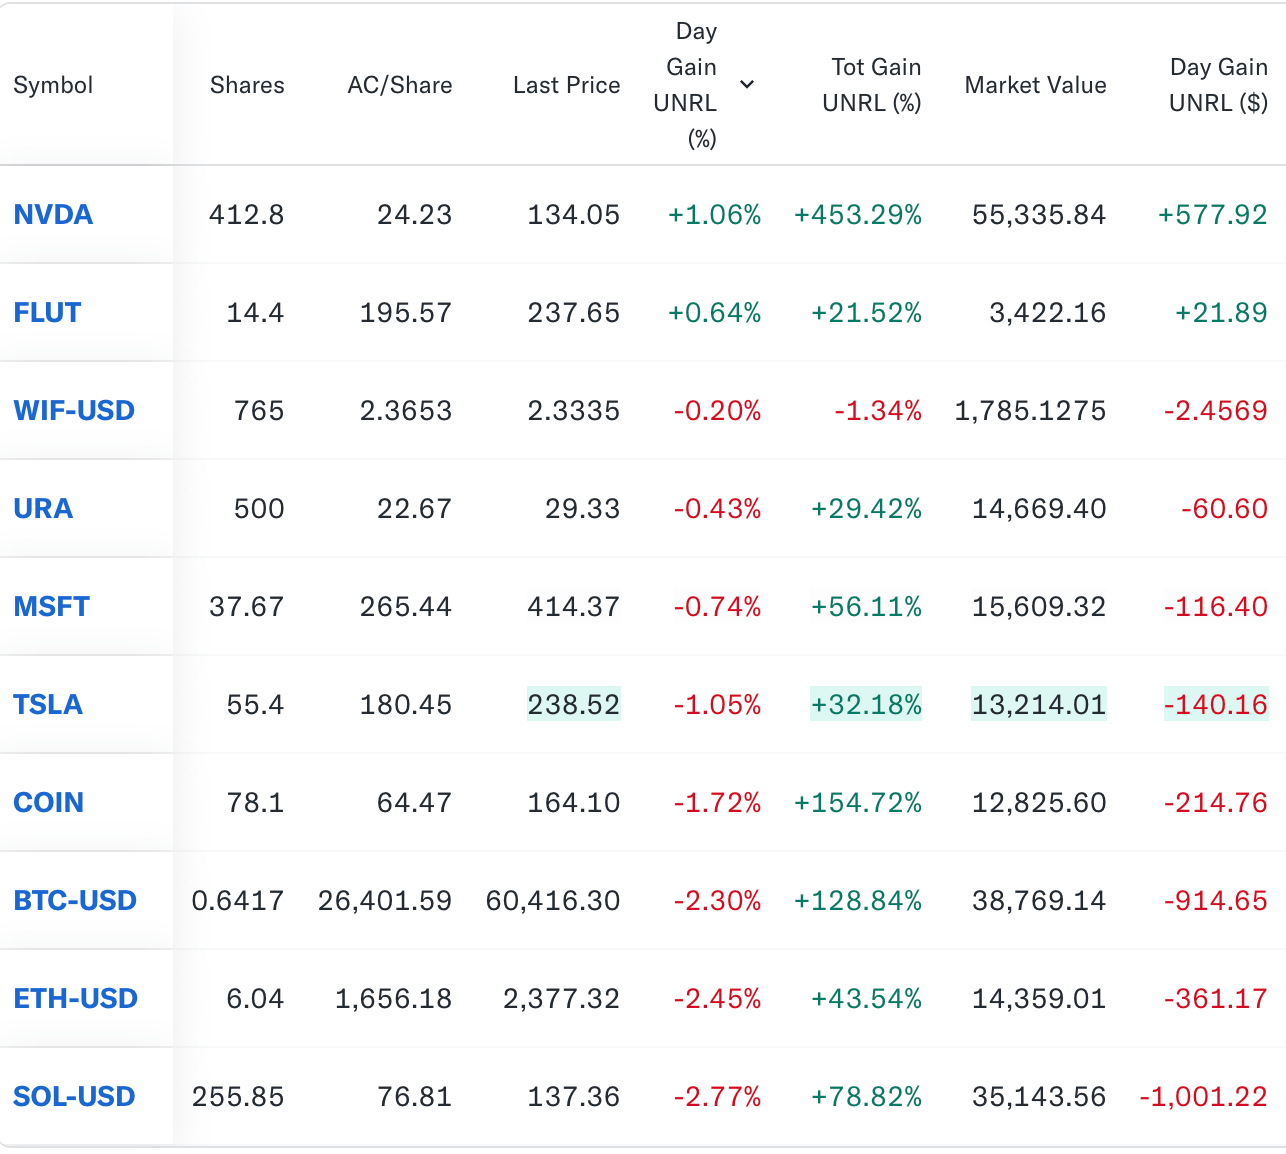
Task: Select COIN total gain +154.72%
Action: coord(858,803)
